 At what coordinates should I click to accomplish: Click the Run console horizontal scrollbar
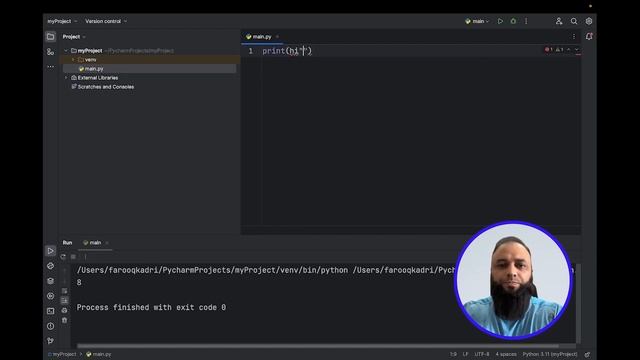[318, 346]
